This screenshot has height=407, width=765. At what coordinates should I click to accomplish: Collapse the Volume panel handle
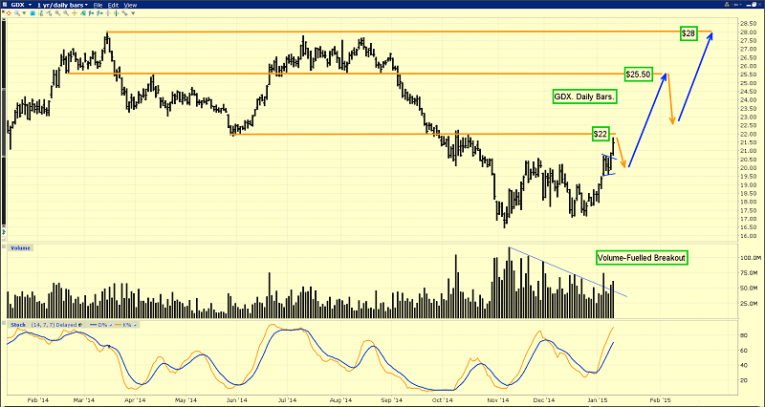point(3,248)
